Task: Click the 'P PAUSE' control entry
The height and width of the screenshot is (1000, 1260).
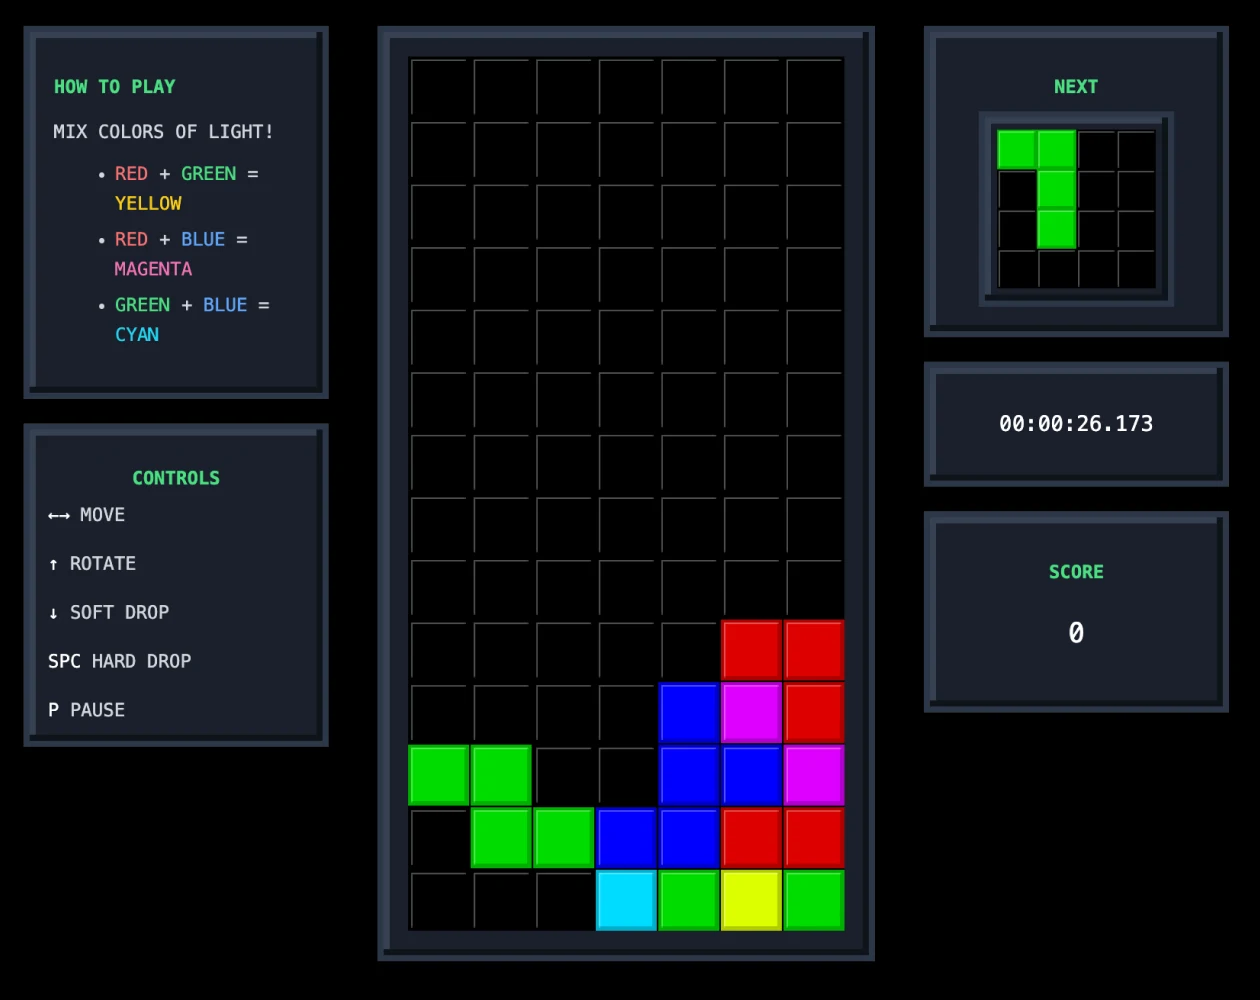Action: (x=87, y=710)
